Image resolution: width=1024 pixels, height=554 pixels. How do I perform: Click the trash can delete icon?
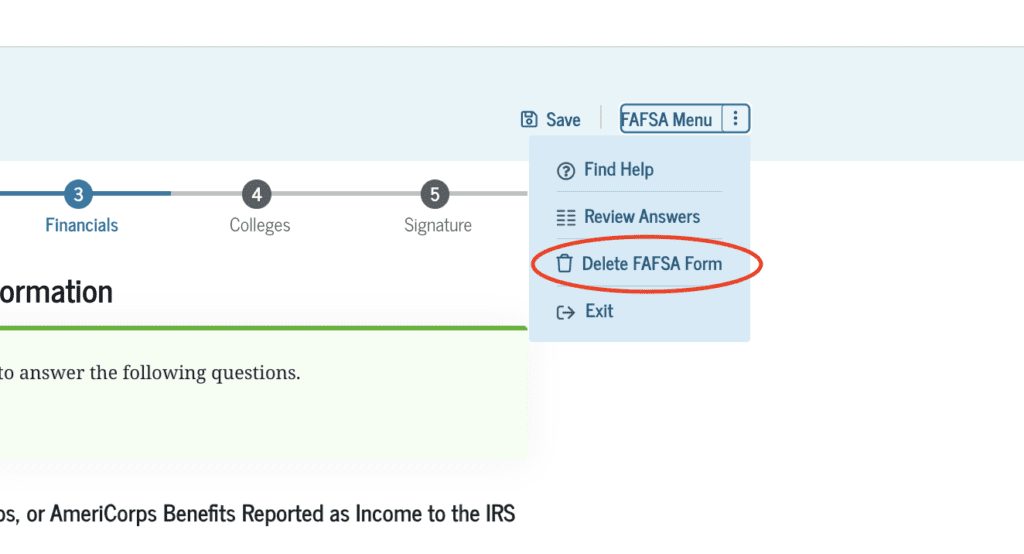click(565, 264)
